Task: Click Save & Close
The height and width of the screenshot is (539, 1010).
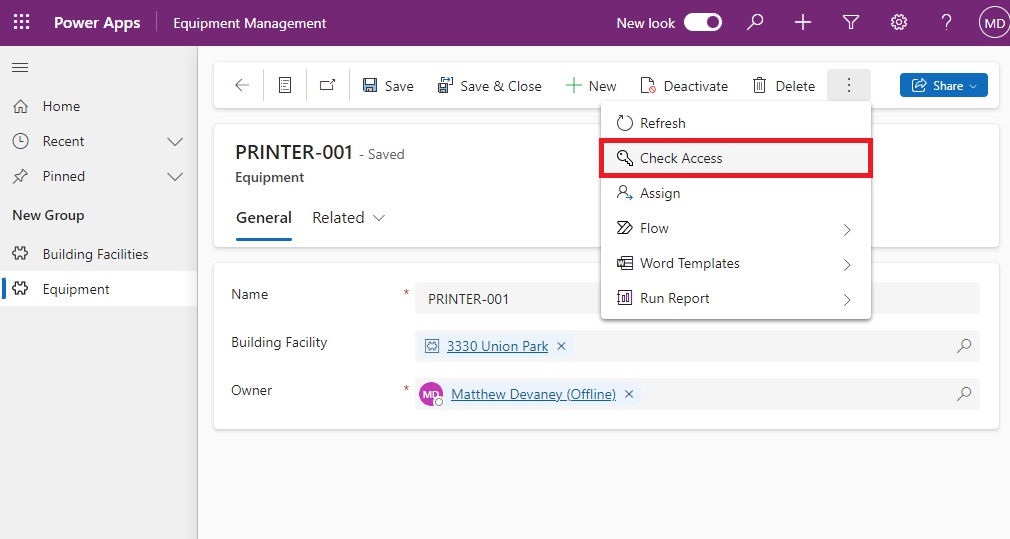Action: 489,86
